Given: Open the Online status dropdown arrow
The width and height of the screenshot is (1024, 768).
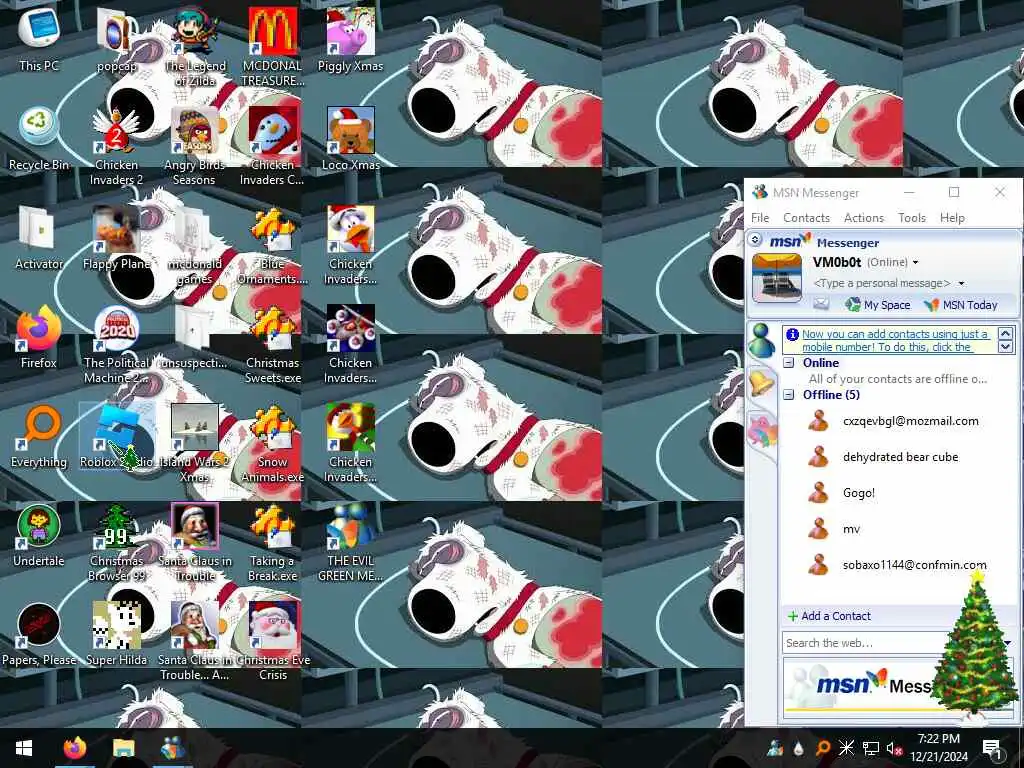Looking at the screenshot, I should (916, 263).
